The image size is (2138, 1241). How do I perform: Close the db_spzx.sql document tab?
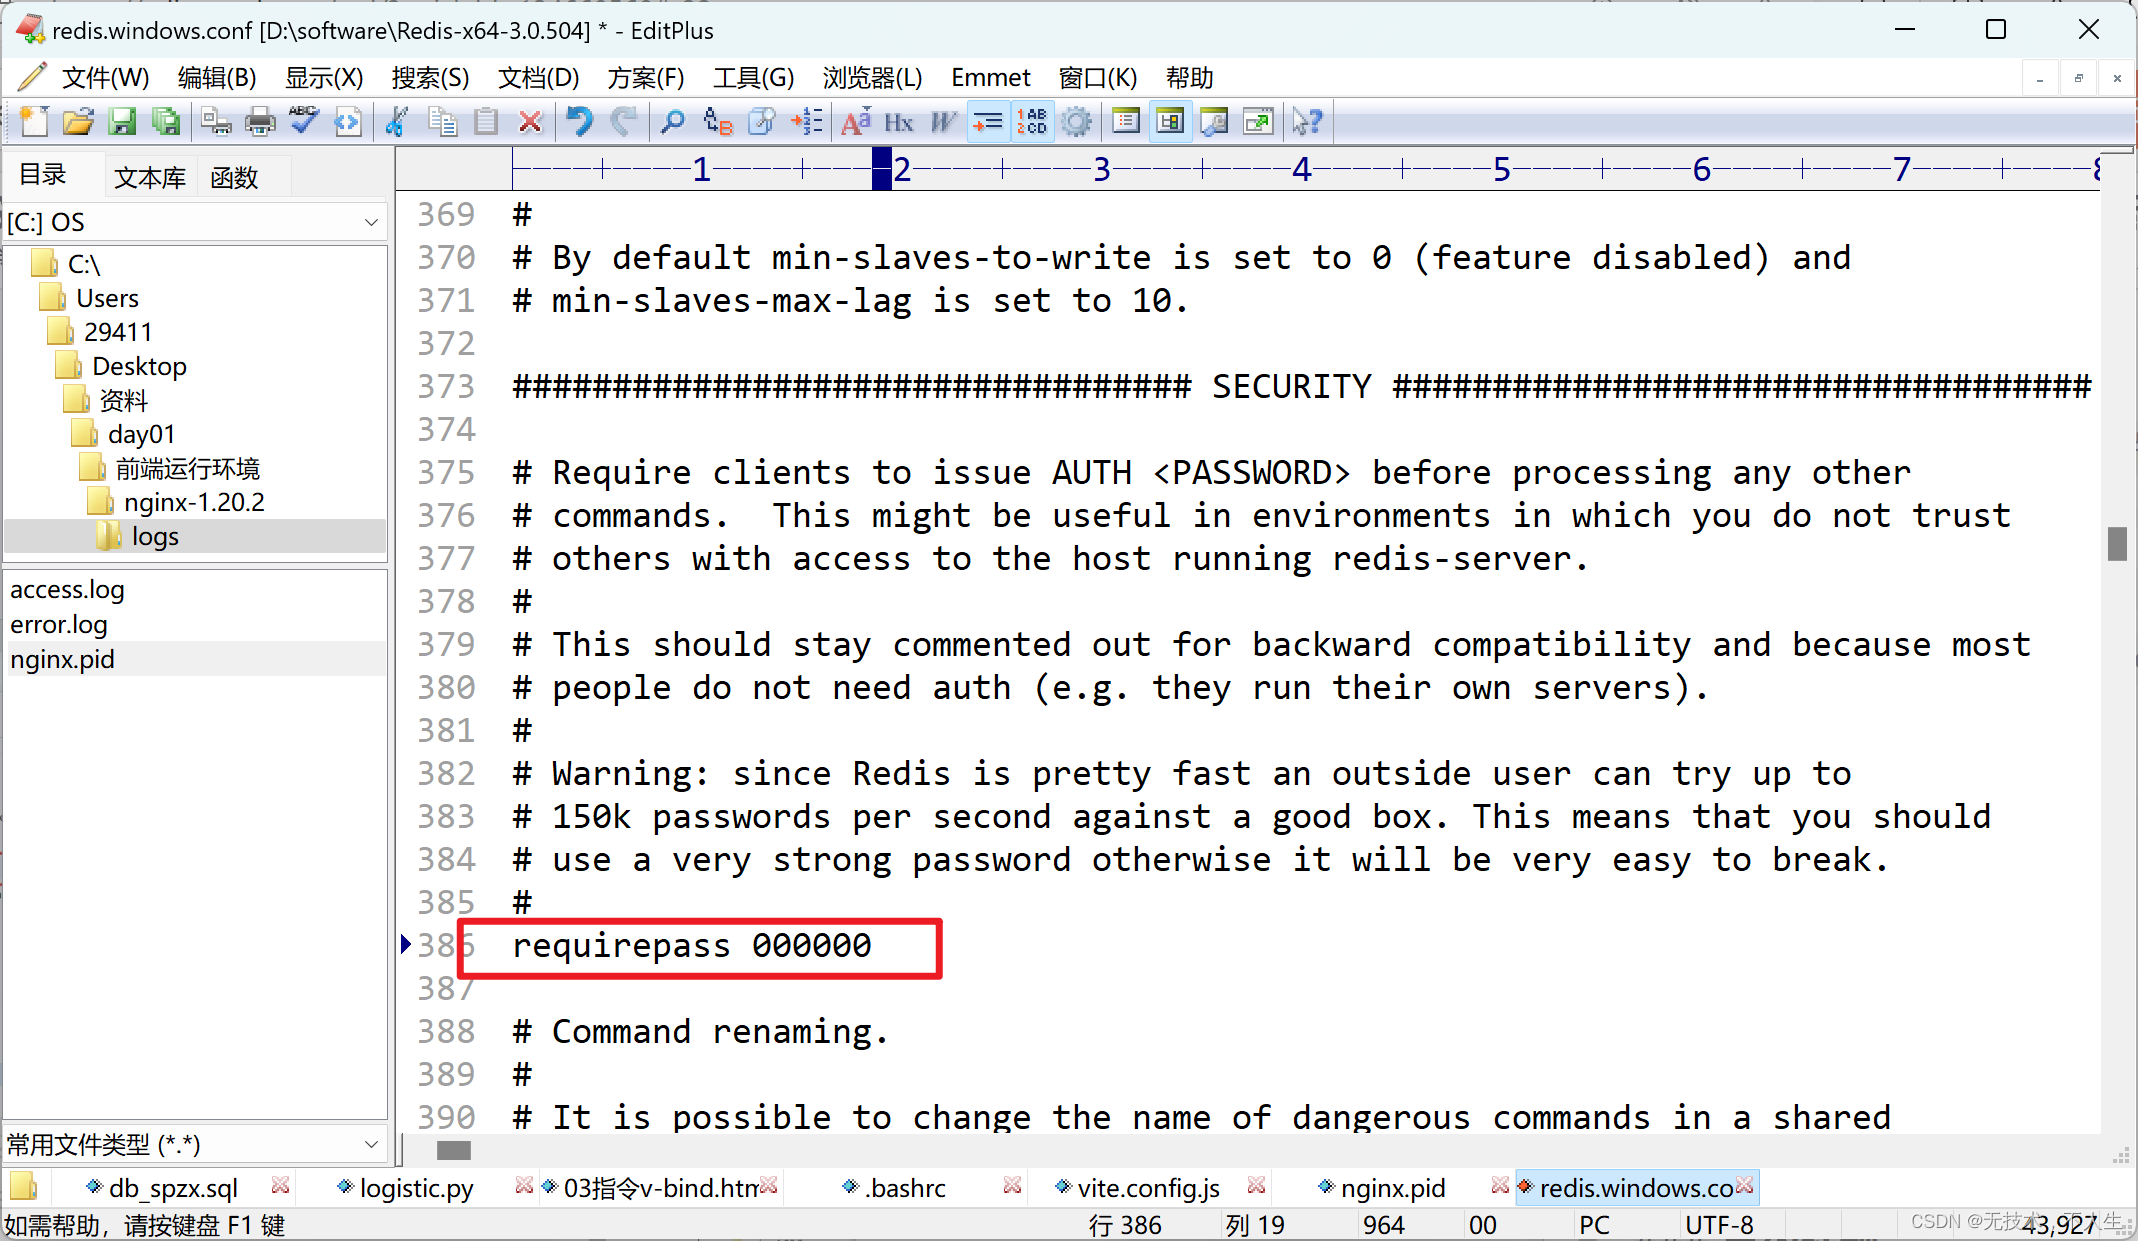click(x=281, y=1186)
